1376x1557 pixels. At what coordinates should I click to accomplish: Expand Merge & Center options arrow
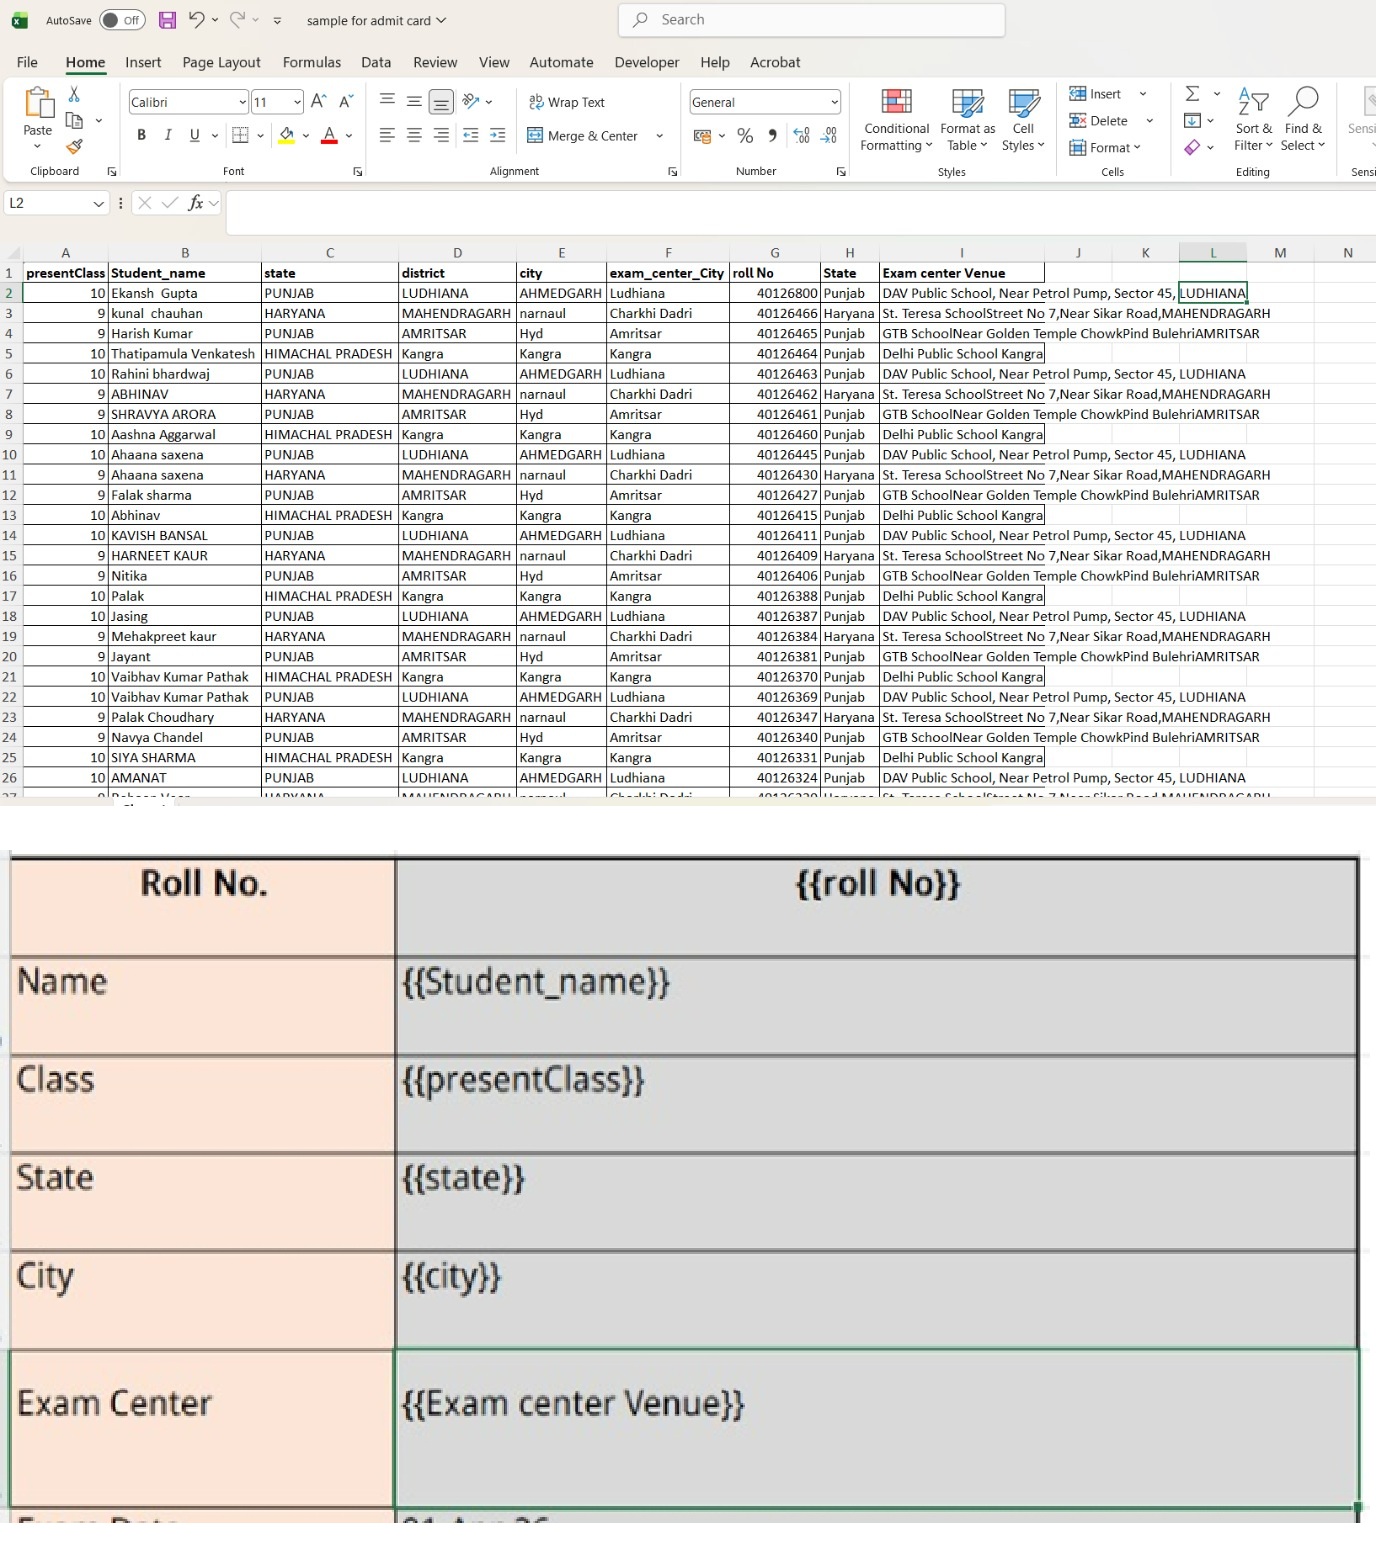coord(659,136)
